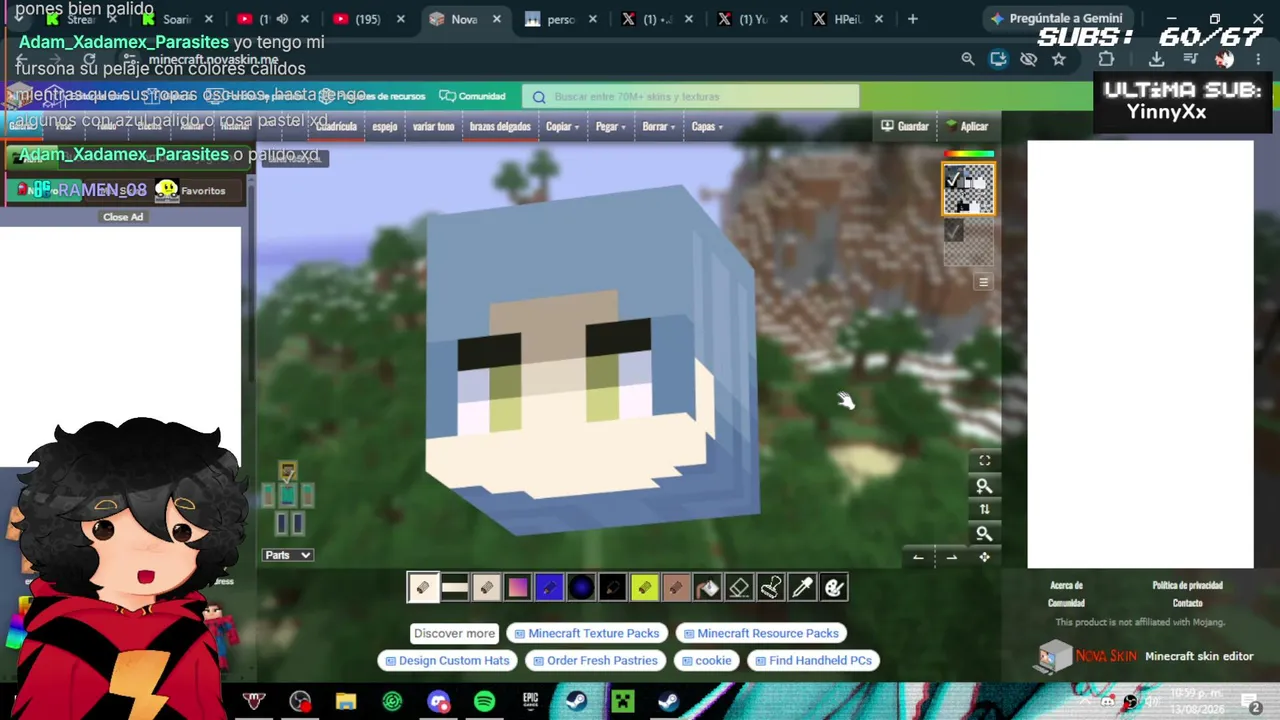Open the Minecraft Texture Packs link
Screen dimensions: 1280x720
coord(586,633)
